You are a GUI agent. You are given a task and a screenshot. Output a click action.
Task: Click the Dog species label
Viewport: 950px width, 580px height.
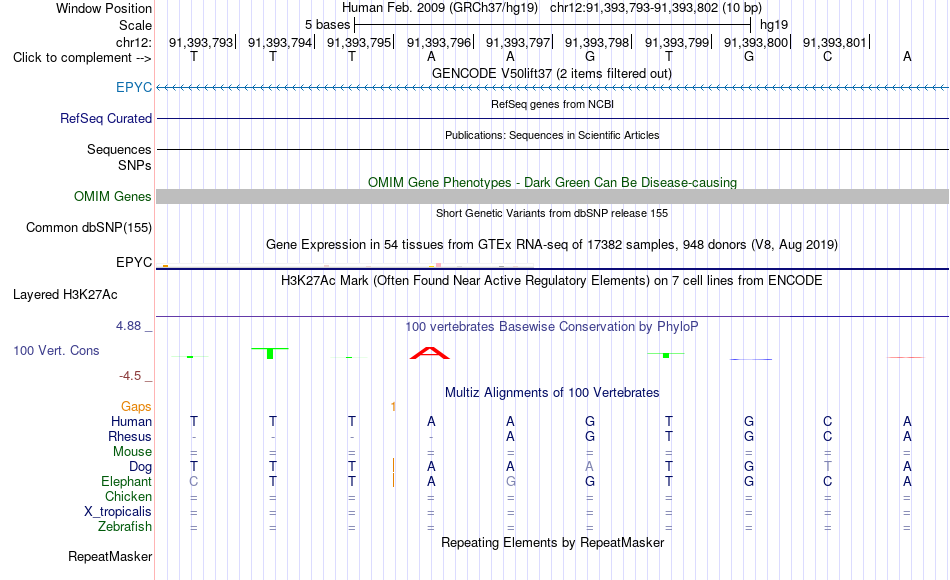click(x=141, y=466)
